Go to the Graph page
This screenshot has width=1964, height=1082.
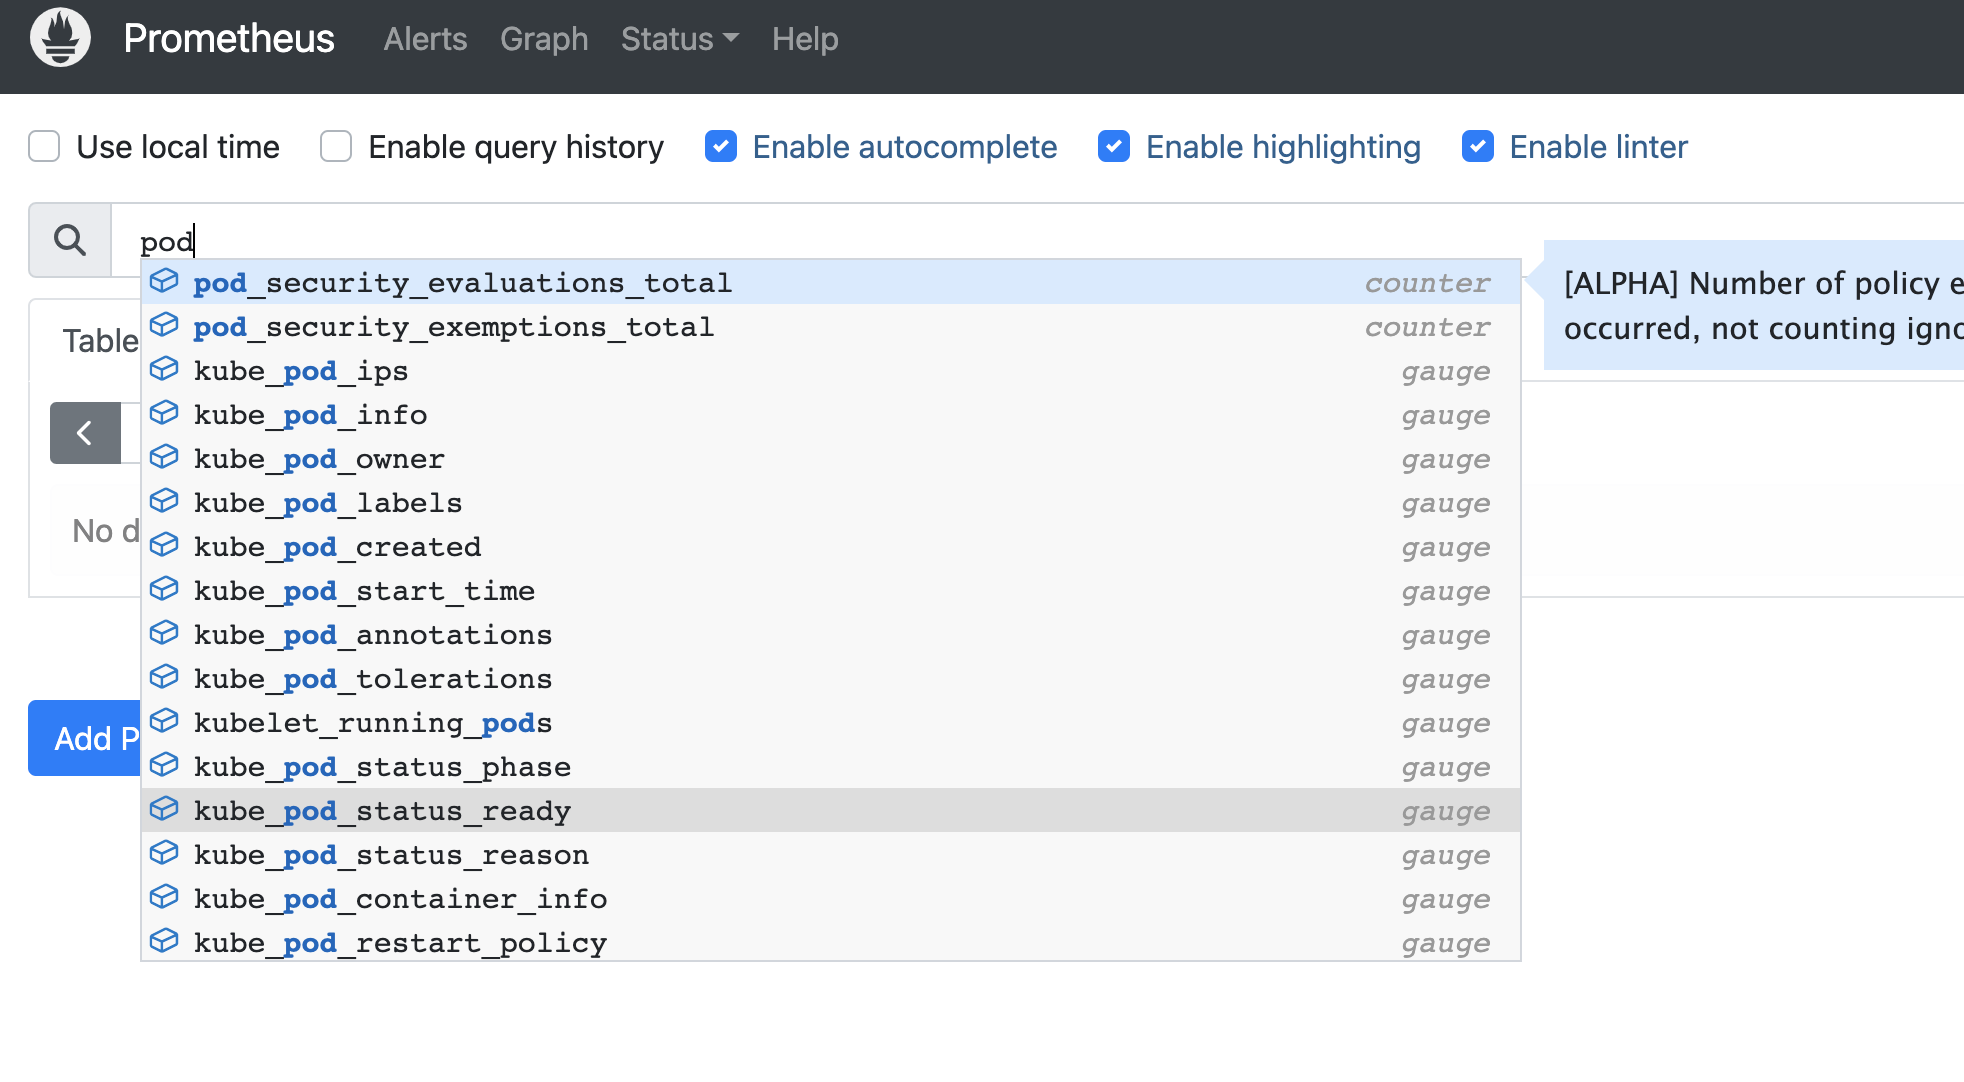tap(544, 39)
